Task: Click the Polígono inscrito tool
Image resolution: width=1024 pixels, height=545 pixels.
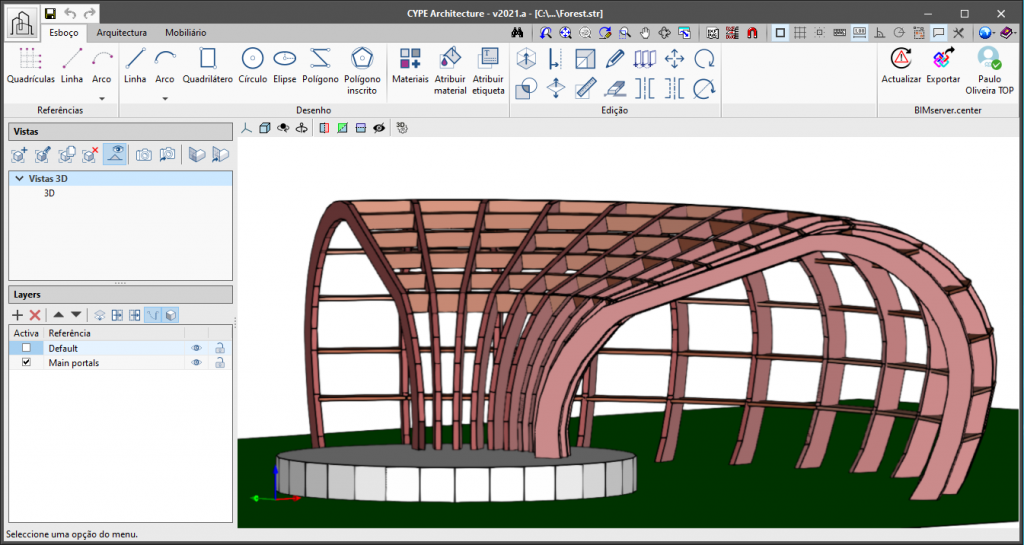Action: point(361,68)
